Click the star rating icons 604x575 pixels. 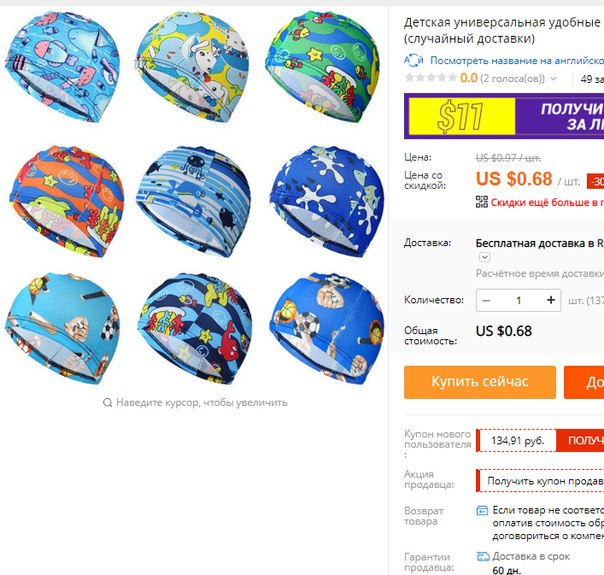(x=431, y=78)
